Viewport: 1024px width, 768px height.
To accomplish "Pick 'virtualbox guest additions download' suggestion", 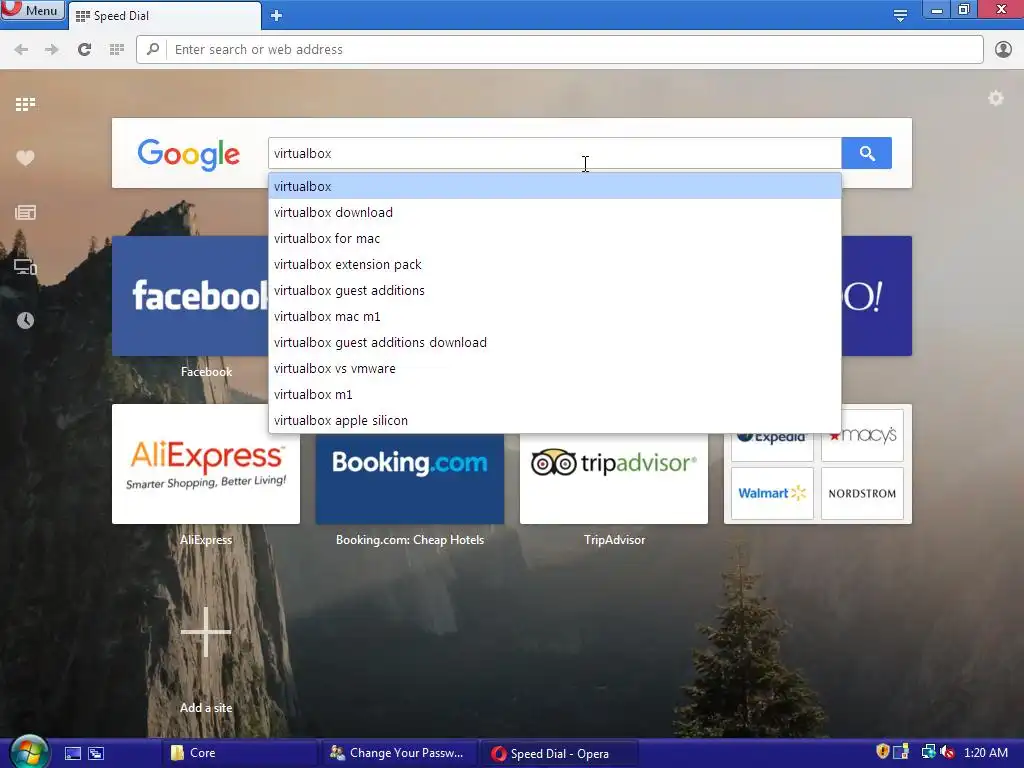I will click(x=554, y=343).
